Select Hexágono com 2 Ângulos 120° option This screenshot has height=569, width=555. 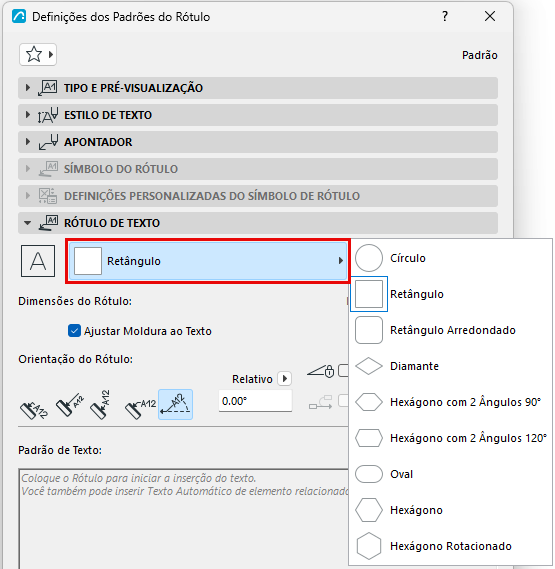450,438
